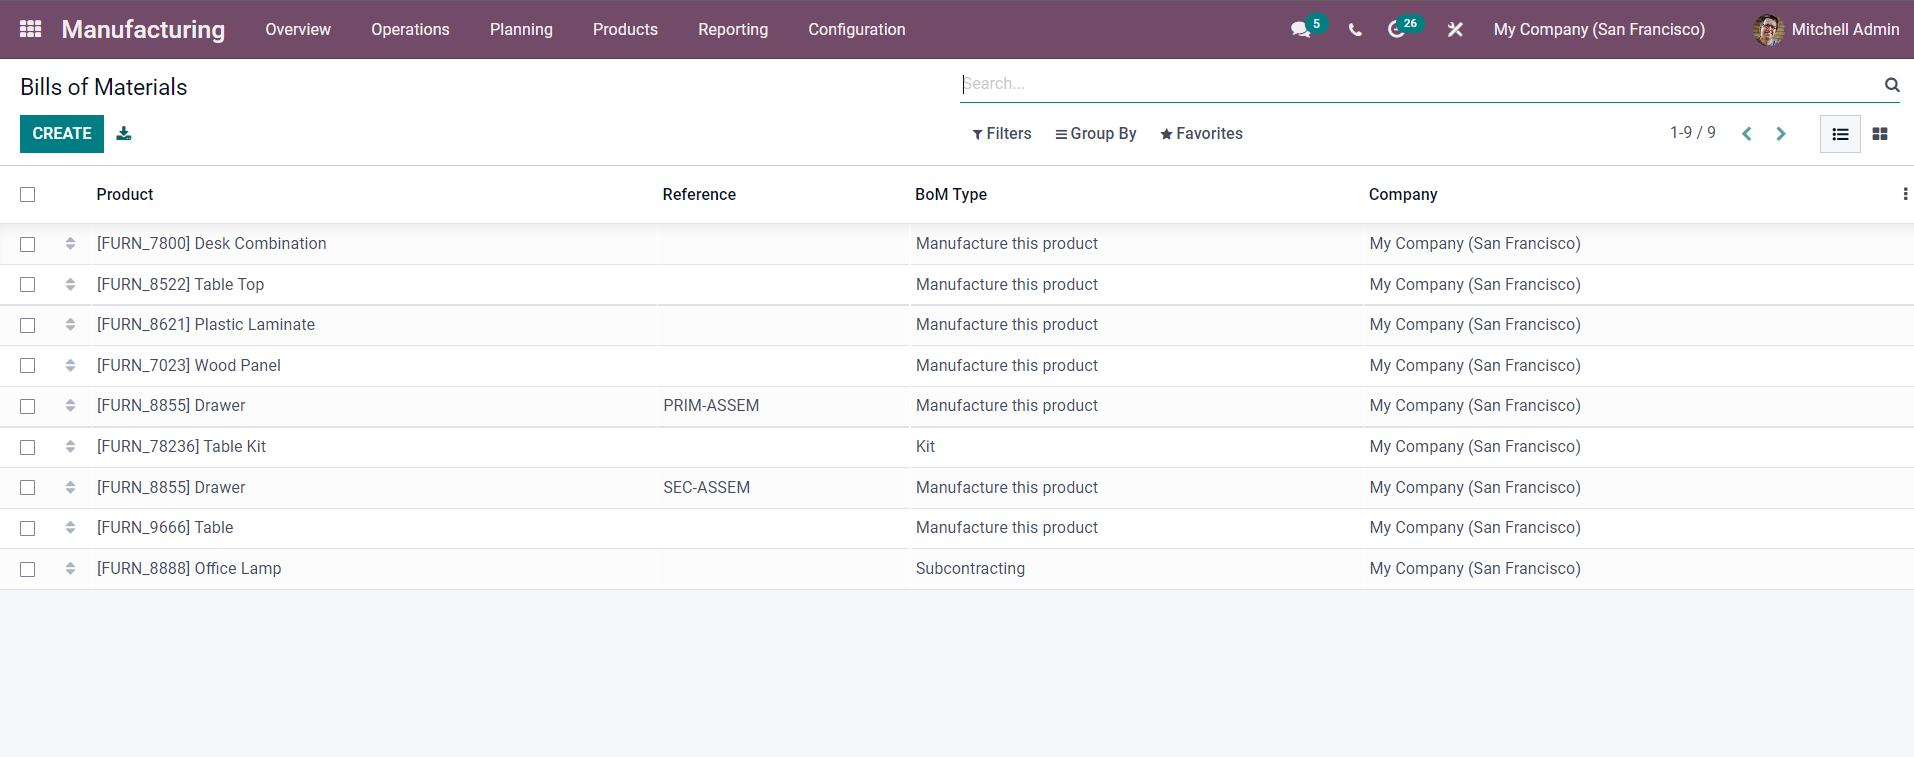Open the activities clock icon
Viewport: 1914px width, 757px height.
(x=1396, y=30)
